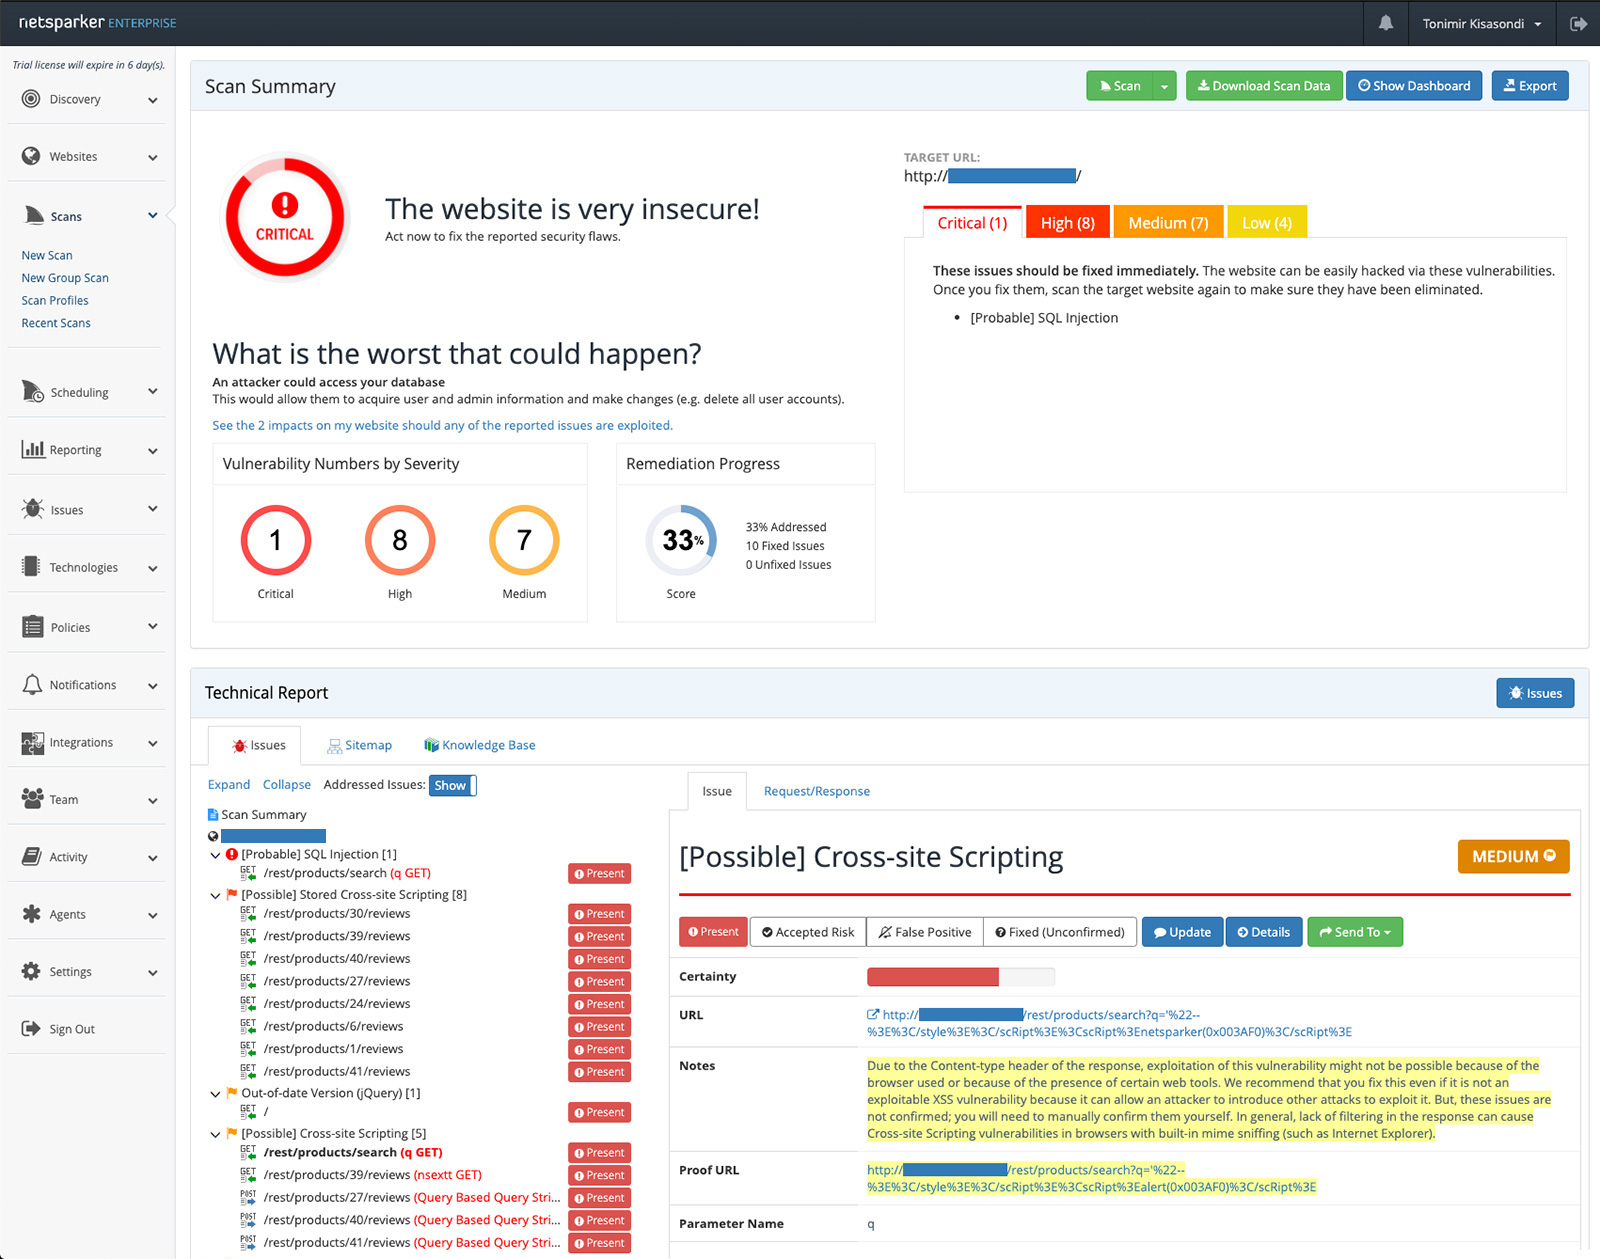Click the notification bell icon

(x=1385, y=23)
